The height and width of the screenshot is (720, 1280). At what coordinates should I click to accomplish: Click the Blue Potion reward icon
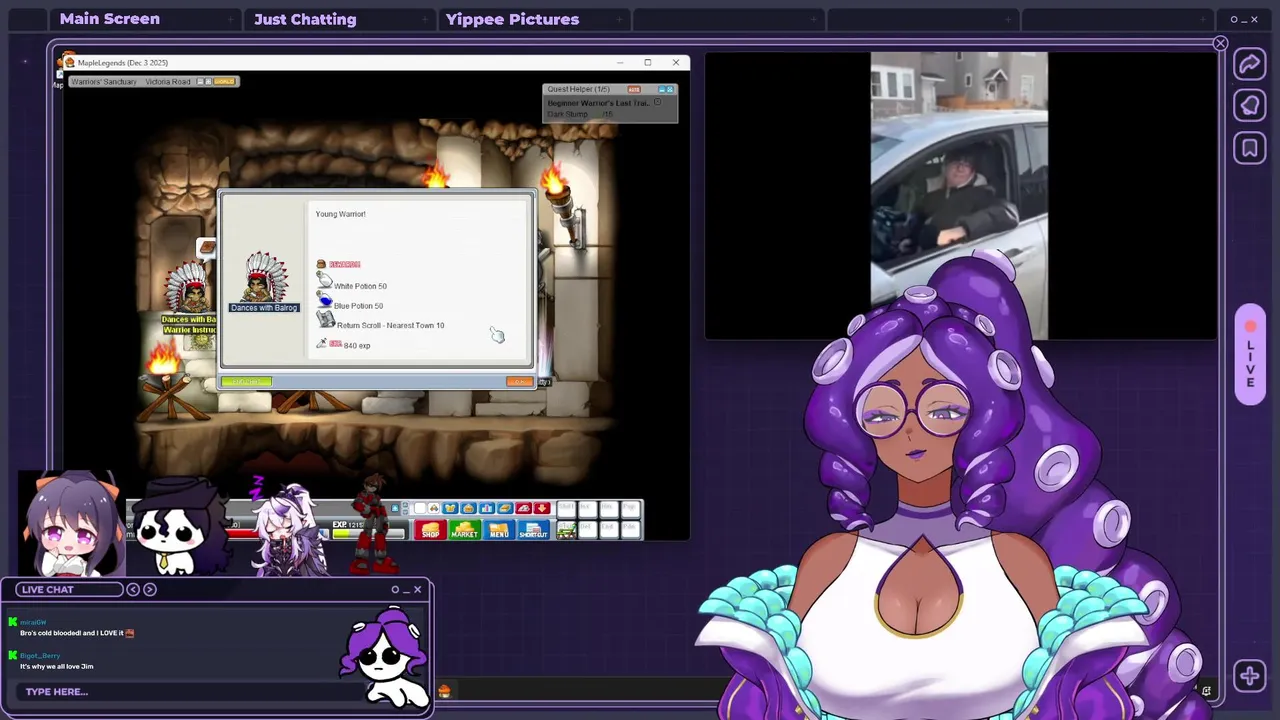[x=324, y=302]
